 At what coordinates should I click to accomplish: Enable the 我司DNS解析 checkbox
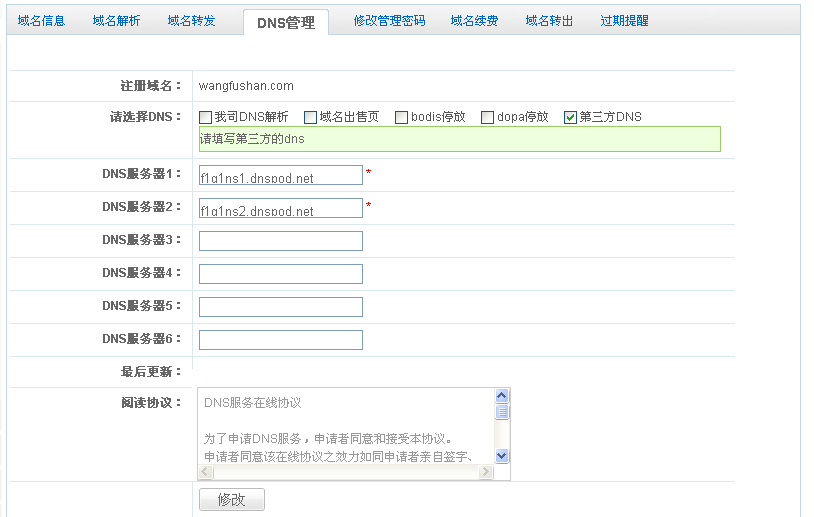tap(206, 117)
